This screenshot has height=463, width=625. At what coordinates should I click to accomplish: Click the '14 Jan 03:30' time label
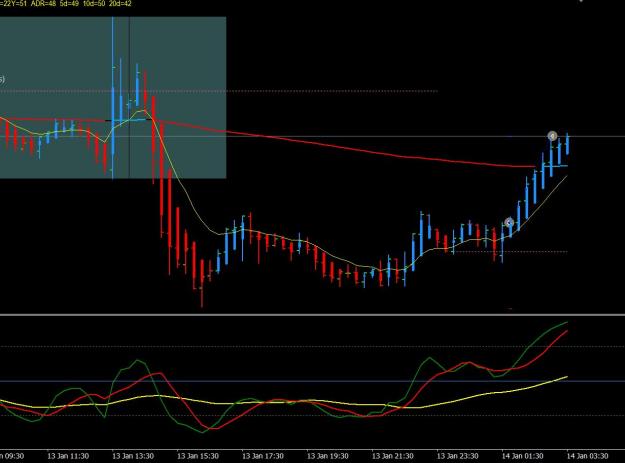[x=588, y=456]
